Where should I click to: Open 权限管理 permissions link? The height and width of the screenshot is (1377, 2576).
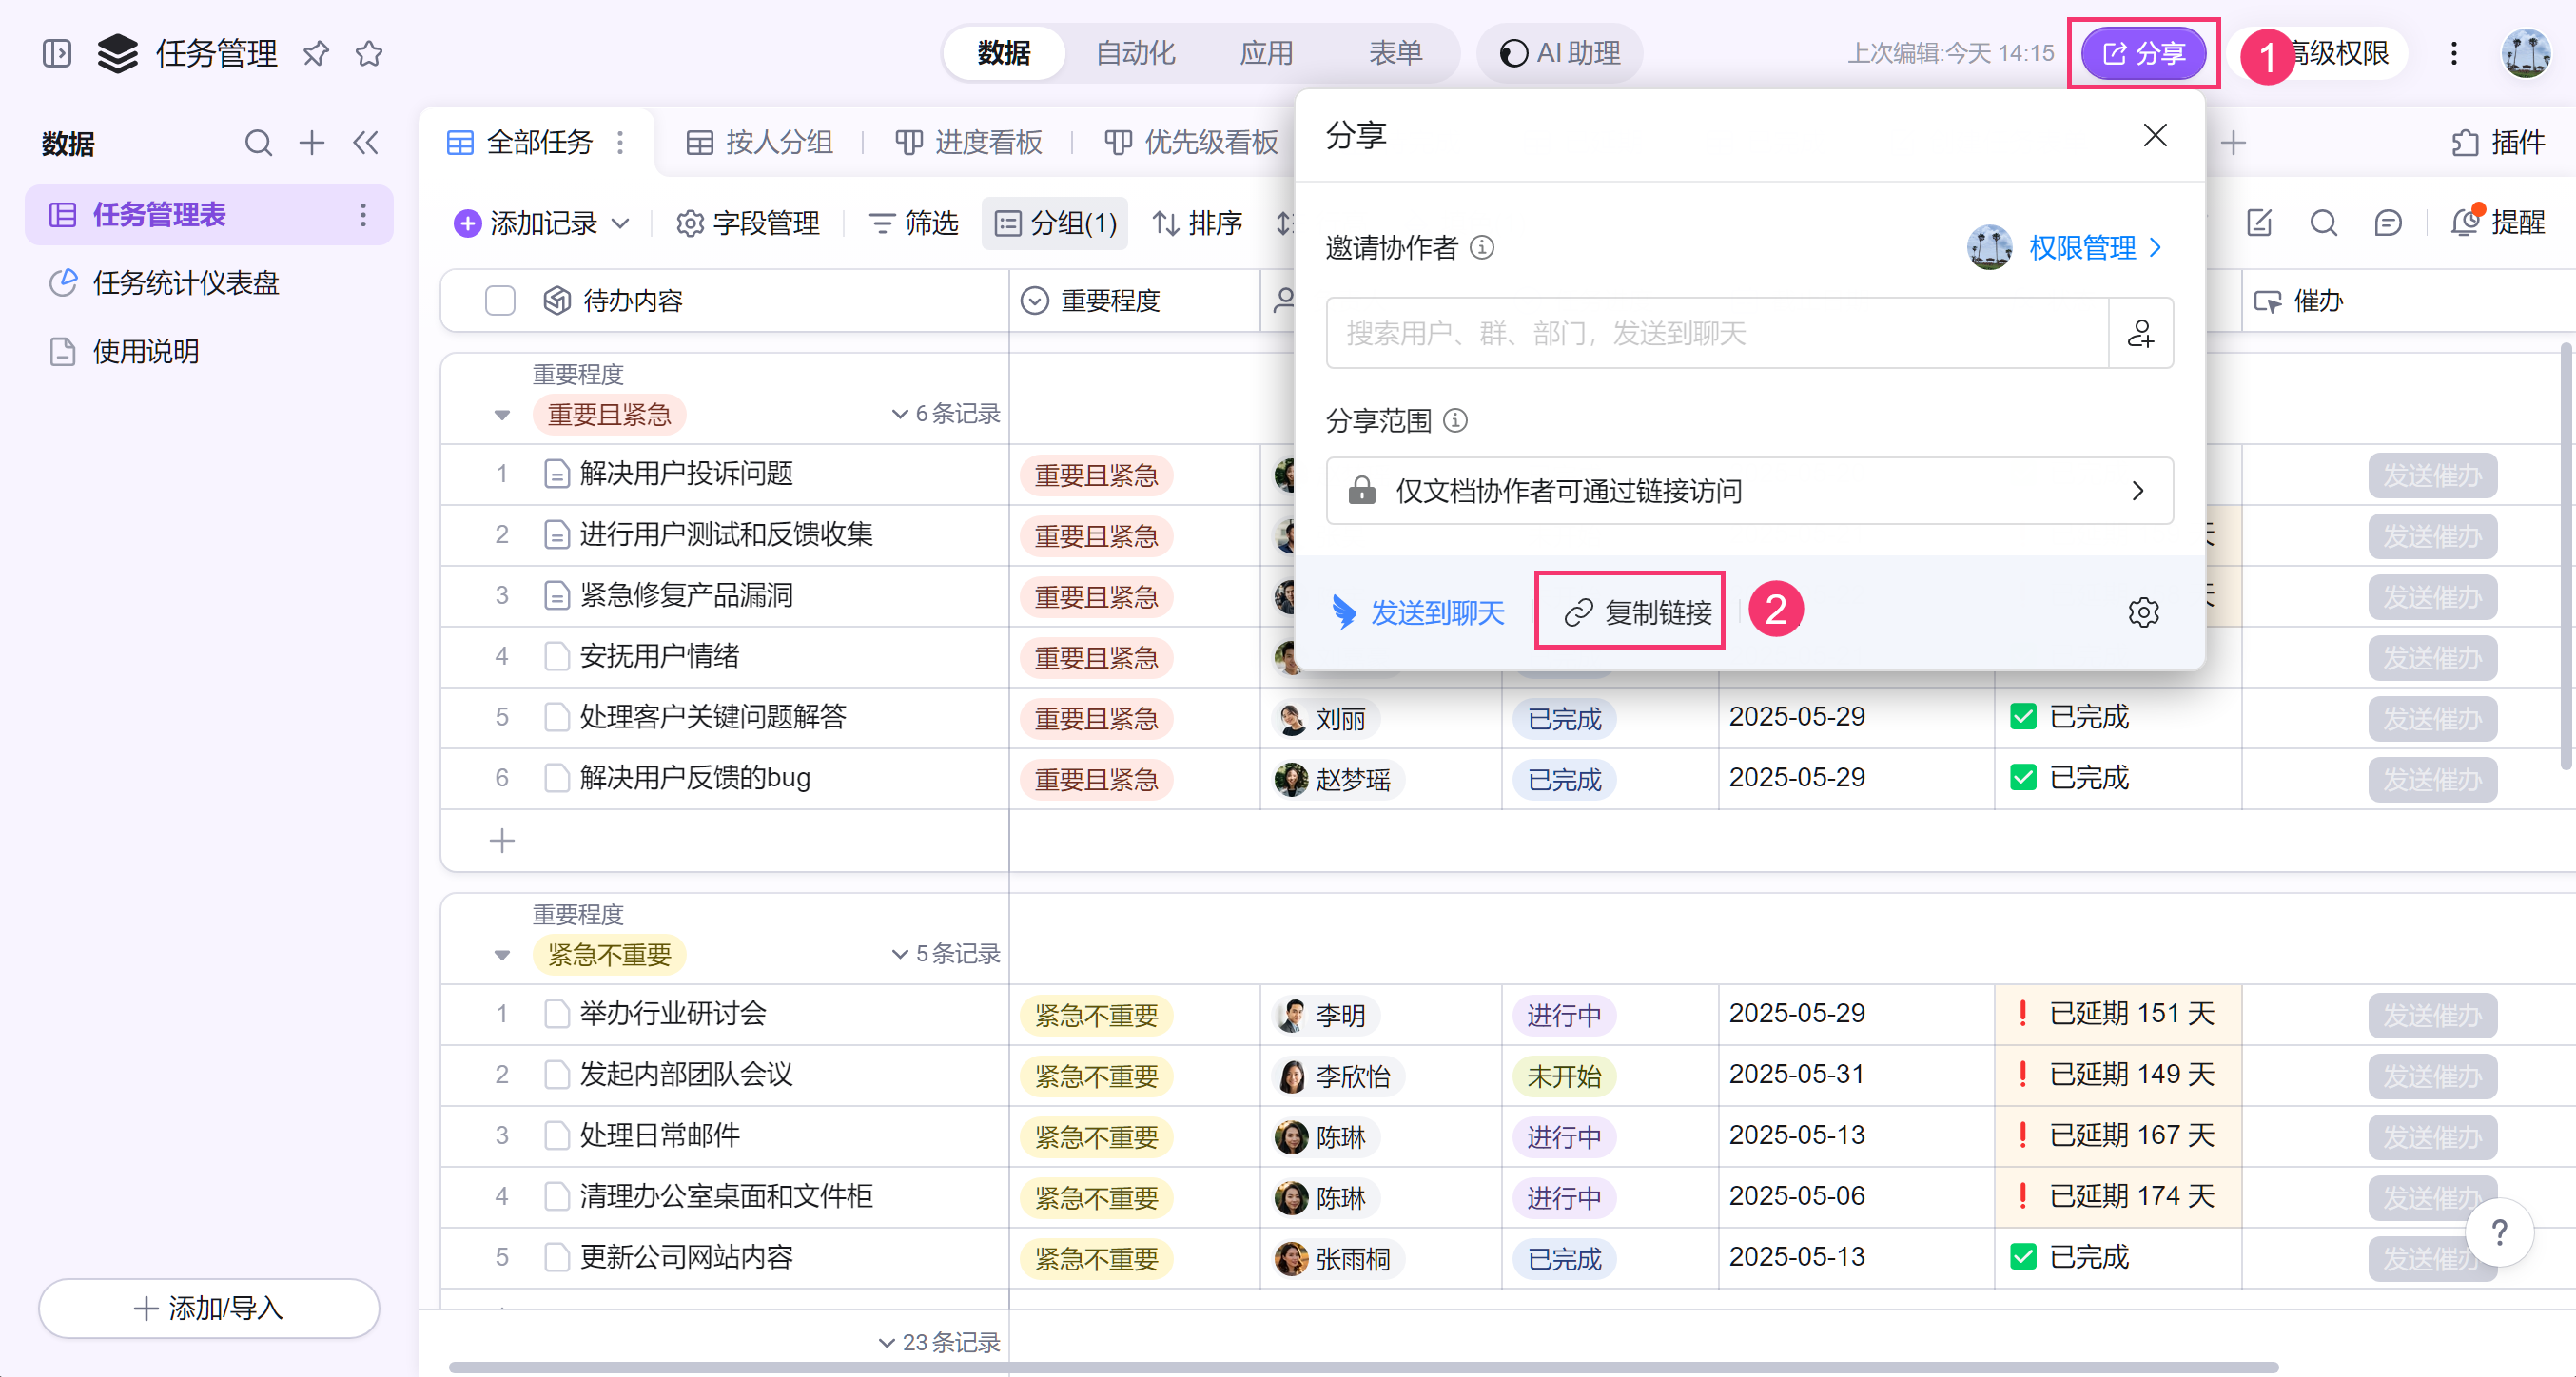pyautogui.click(x=2095, y=247)
